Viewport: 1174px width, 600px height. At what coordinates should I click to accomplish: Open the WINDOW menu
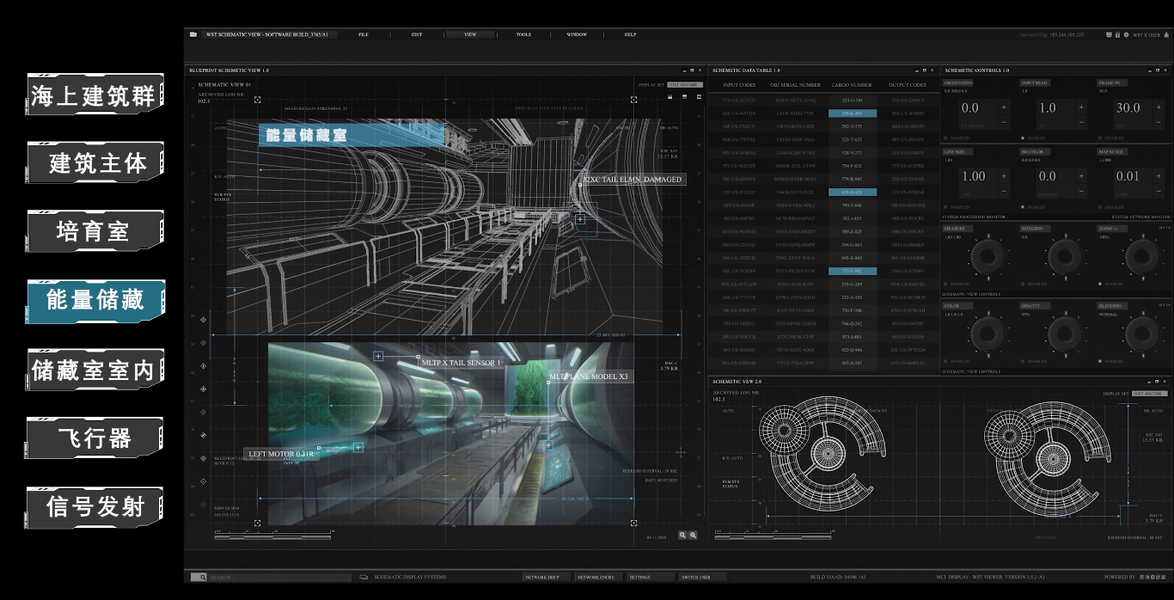pos(577,34)
